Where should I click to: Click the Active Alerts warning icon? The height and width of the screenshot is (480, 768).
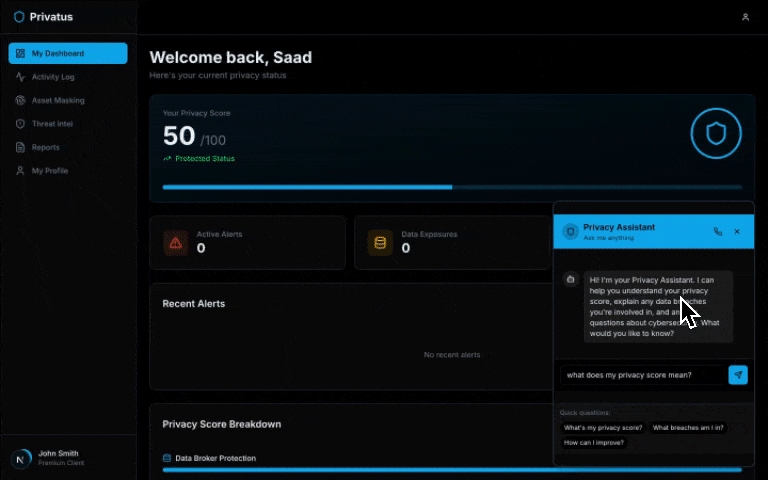coord(176,242)
